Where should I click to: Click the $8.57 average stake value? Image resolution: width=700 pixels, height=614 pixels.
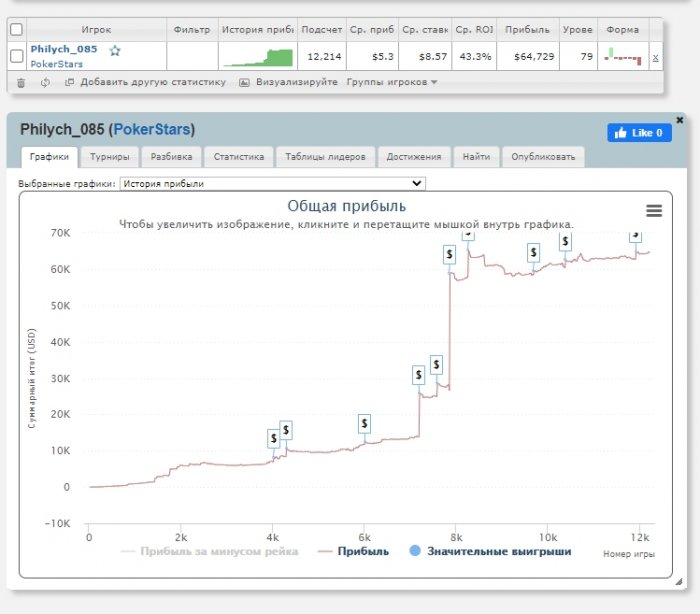point(433,57)
